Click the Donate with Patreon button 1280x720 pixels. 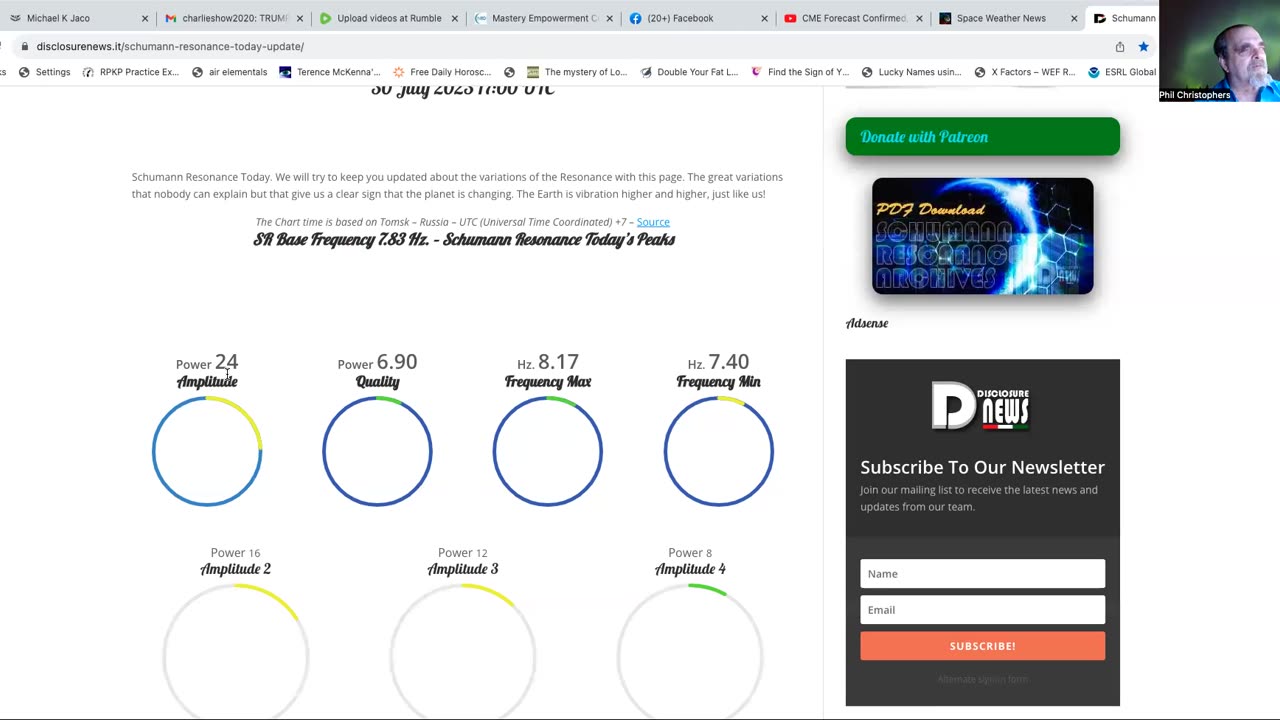tap(982, 137)
